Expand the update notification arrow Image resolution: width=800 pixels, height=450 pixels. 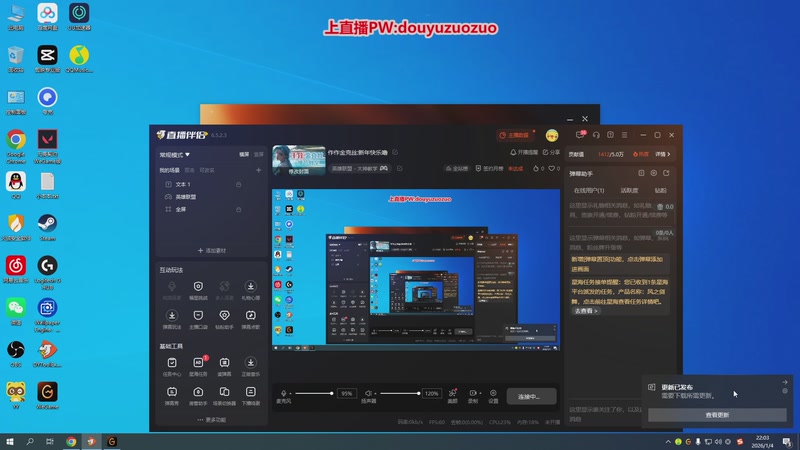point(784,382)
